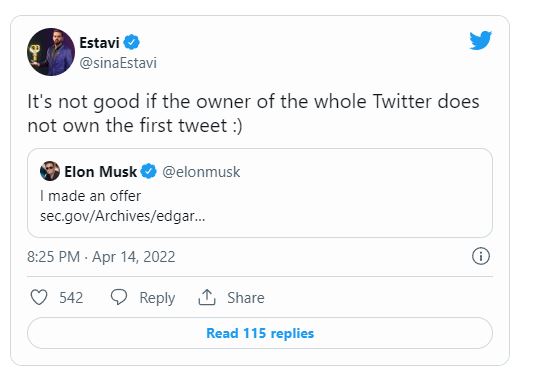Click the Share label

point(246,298)
